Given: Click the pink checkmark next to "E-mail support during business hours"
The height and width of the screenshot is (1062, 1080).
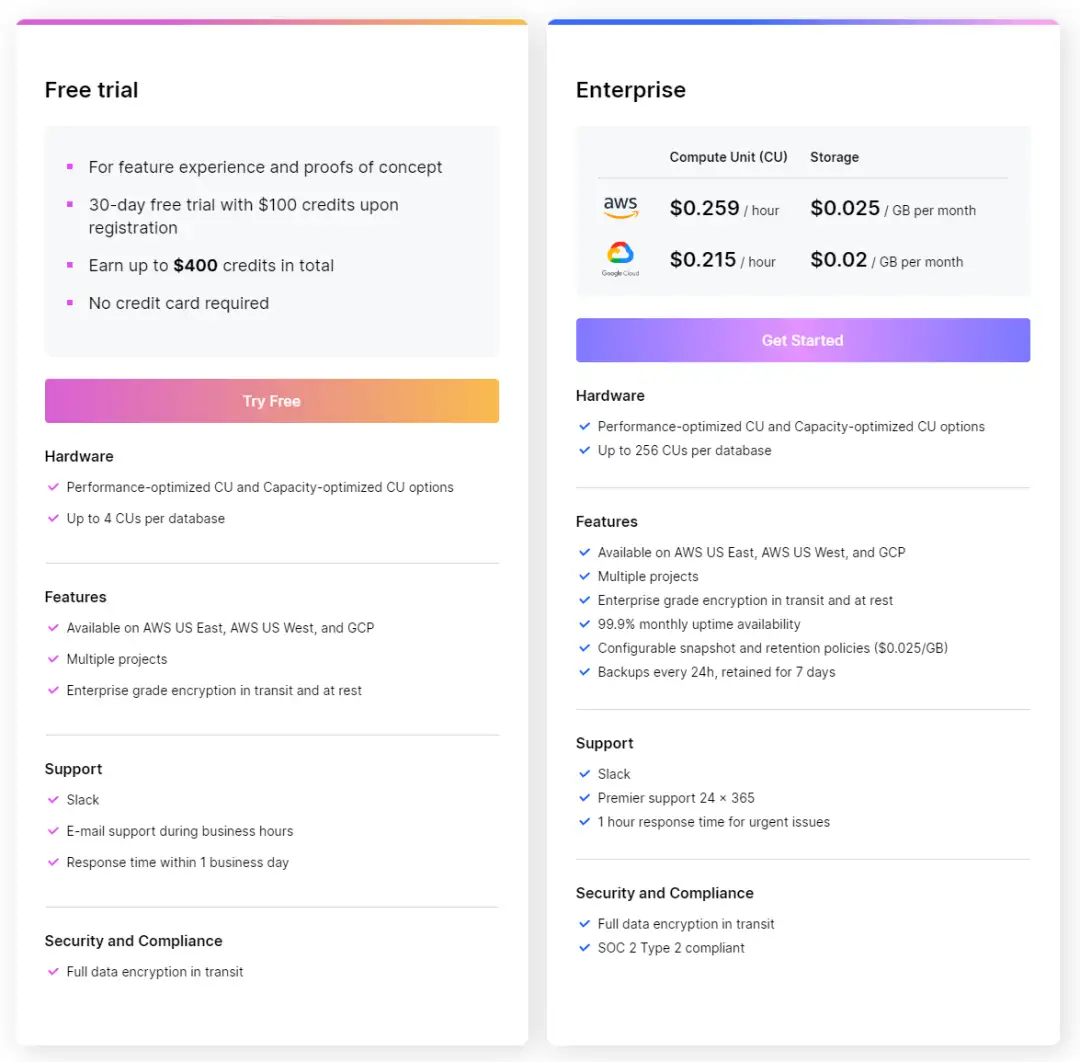Looking at the screenshot, I should [x=53, y=831].
